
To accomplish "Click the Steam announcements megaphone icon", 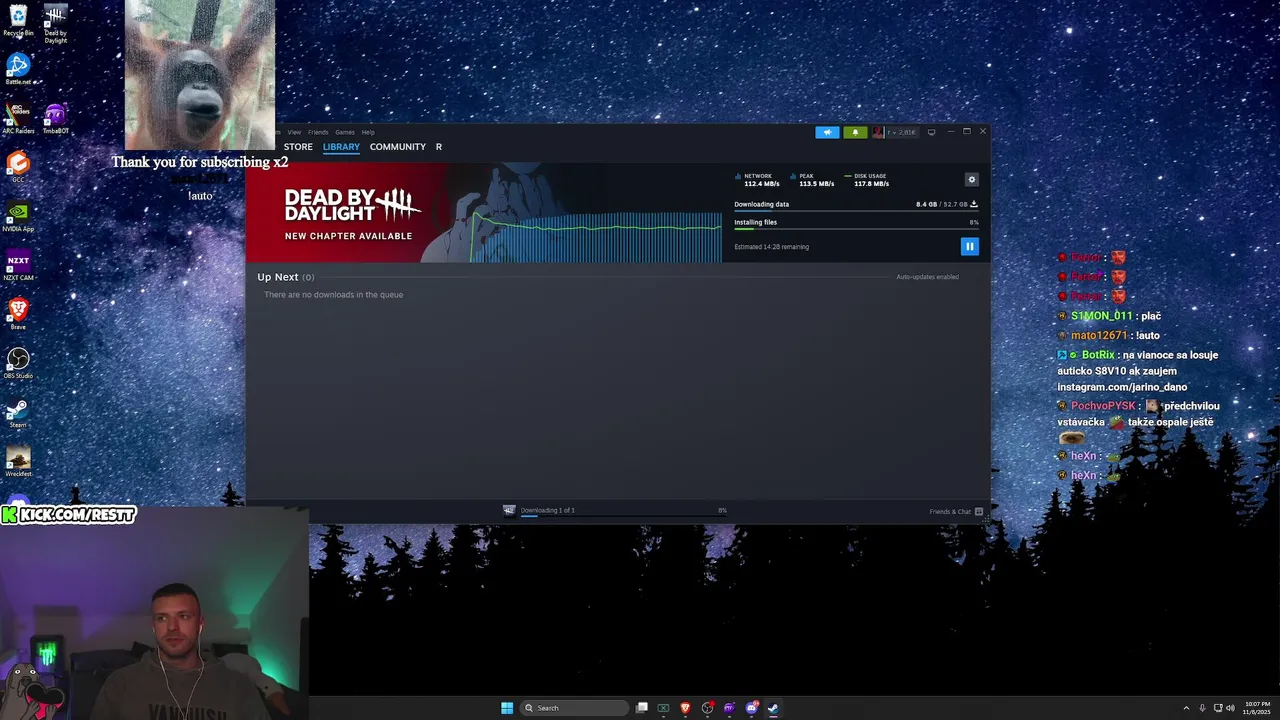I will pyautogui.click(x=827, y=132).
